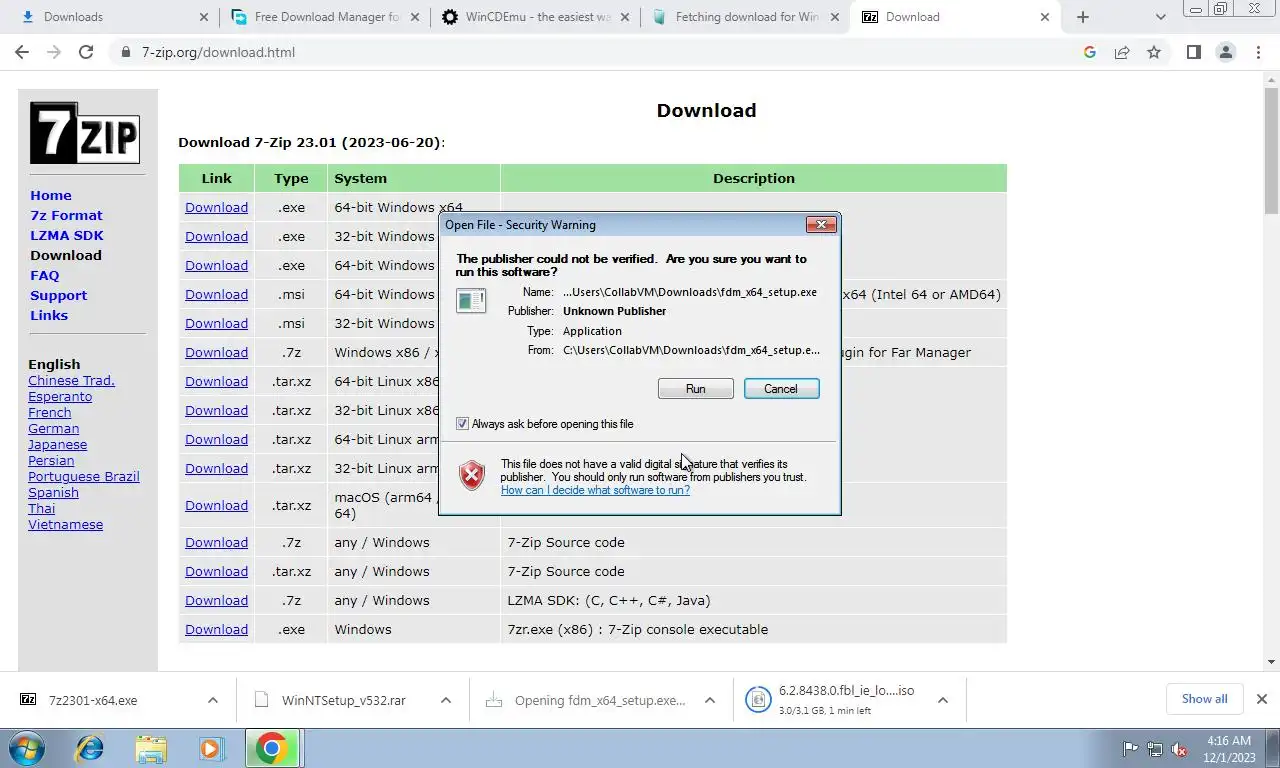This screenshot has width=1280, height=768.
Task: Open the Windows Start menu
Action: (x=28, y=748)
